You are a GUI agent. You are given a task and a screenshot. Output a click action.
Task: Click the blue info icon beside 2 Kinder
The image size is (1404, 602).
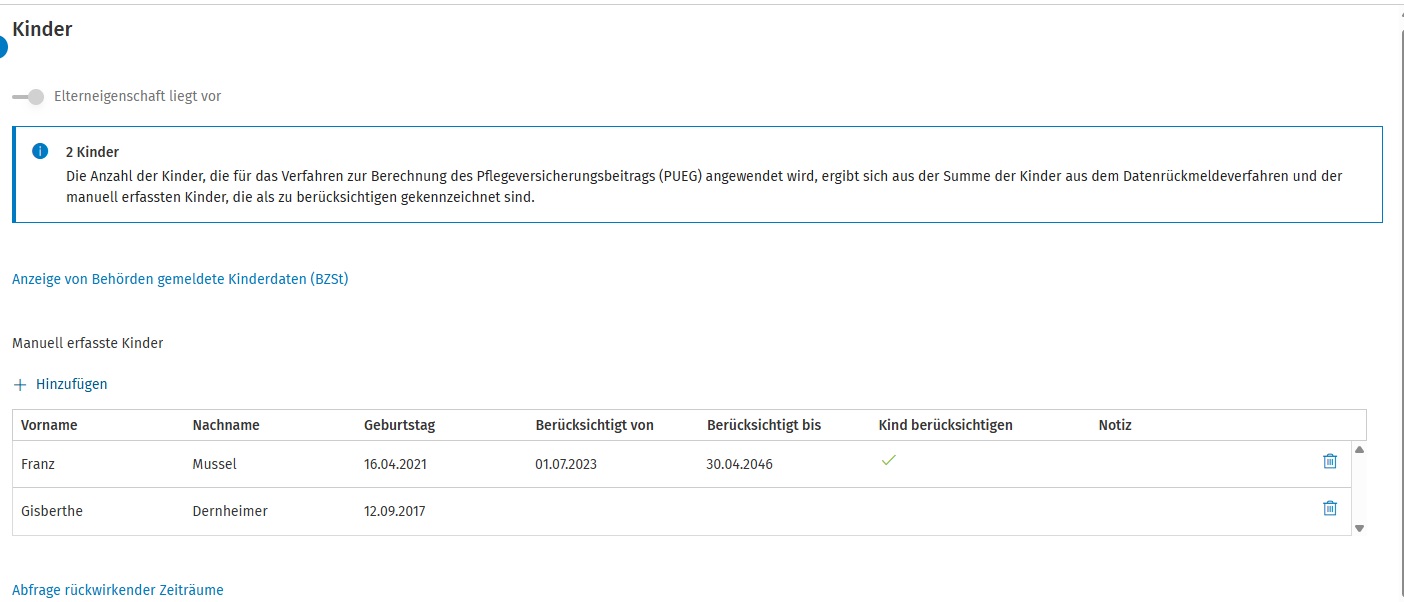pos(40,152)
